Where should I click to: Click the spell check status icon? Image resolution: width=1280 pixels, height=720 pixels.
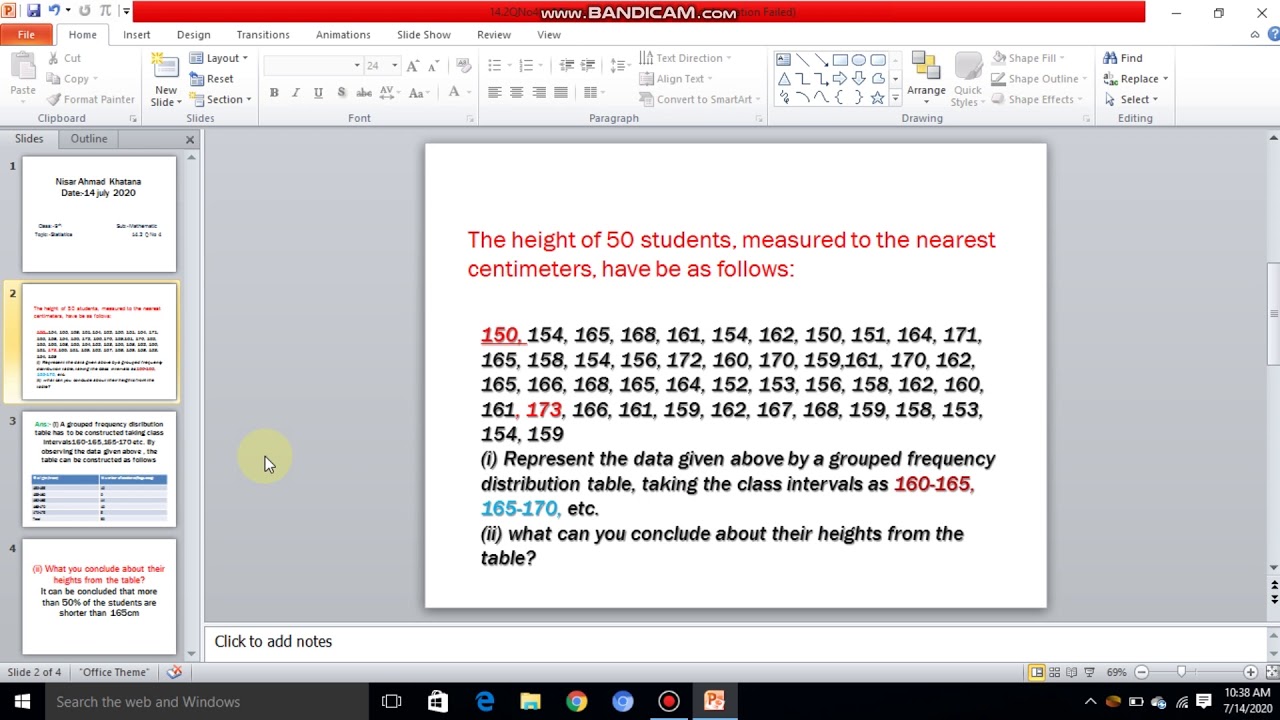pyautogui.click(x=174, y=672)
